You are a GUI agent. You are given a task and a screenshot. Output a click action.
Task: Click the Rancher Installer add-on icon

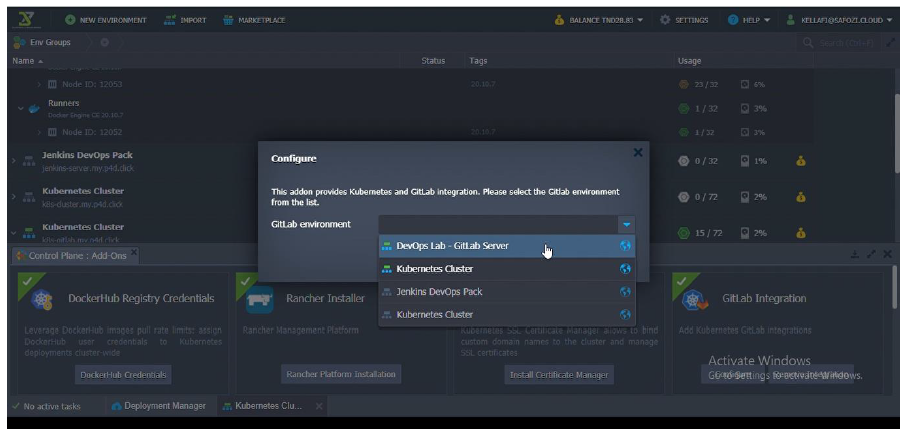(259, 299)
